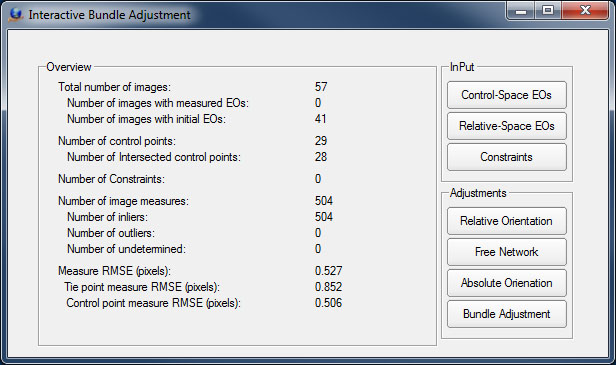Close the Interactive Bundle Adjustment window
Viewport: 616px width, 365px height.
tap(585, 11)
